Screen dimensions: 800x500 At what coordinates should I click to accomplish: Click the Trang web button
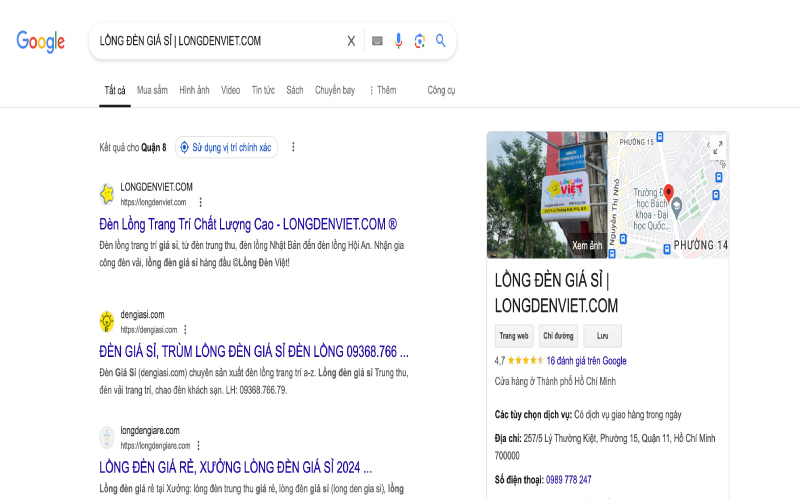point(514,336)
